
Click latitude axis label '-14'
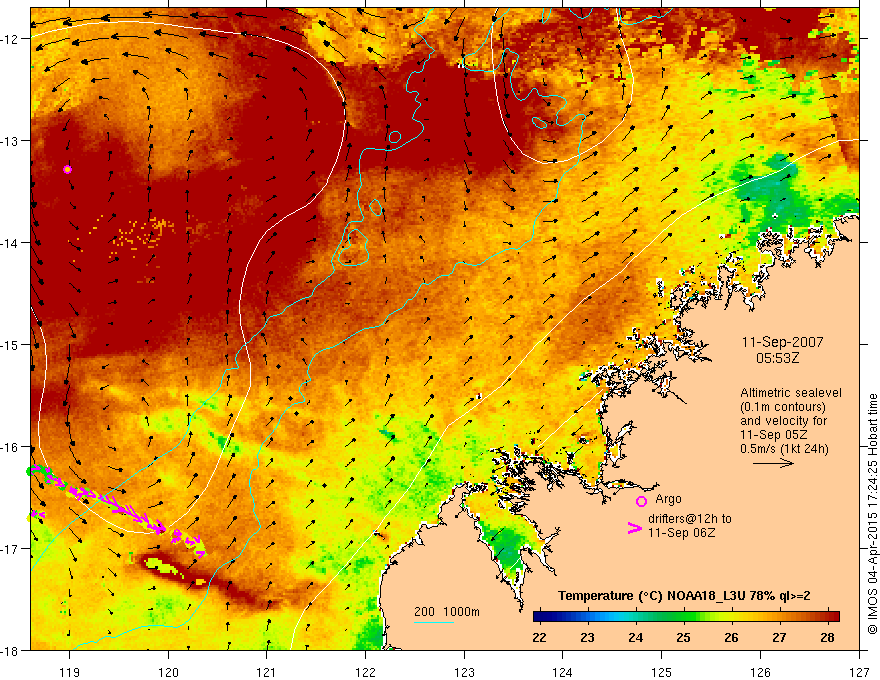(11, 243)
